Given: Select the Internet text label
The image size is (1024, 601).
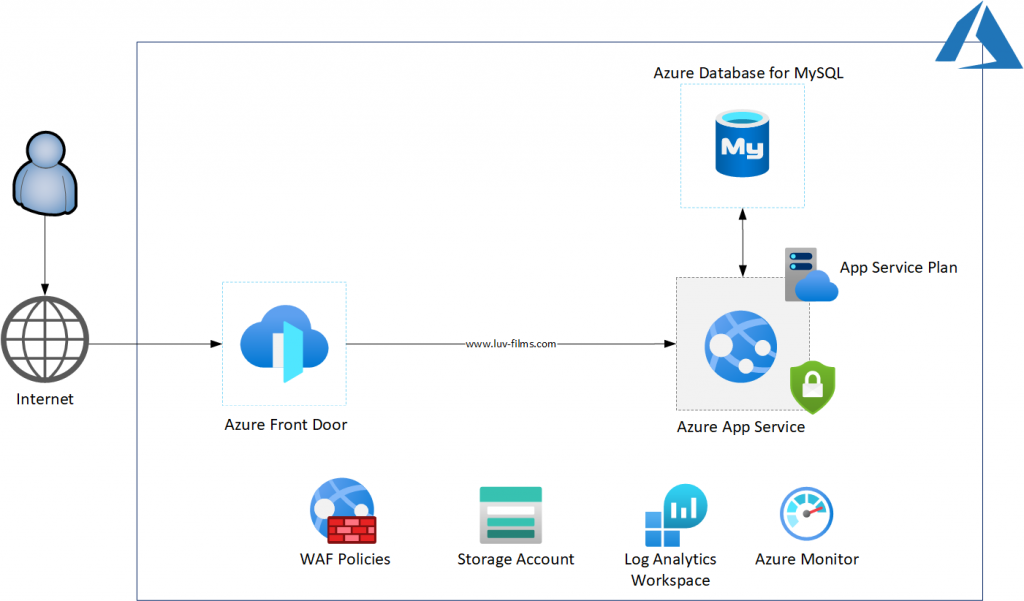Looking at the screenshot, I should coord(45,400).
